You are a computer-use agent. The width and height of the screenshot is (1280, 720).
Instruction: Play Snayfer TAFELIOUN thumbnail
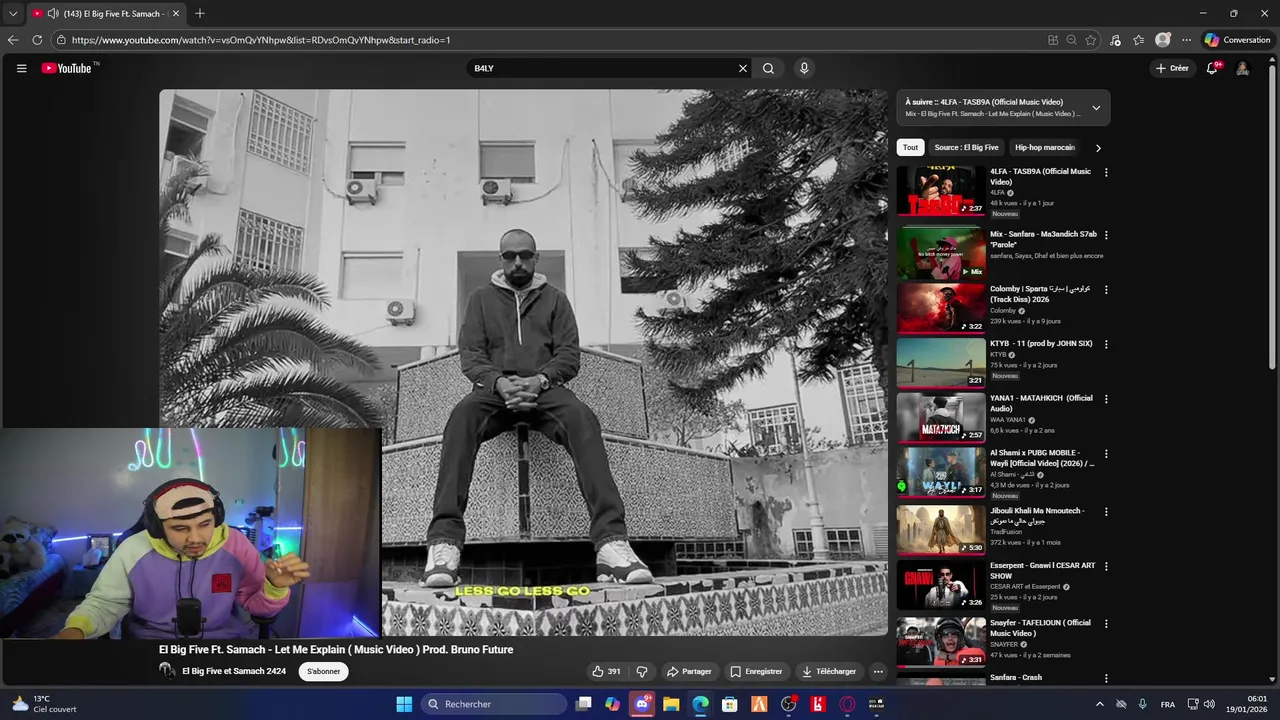pyautogui.click(x=941, y=642)
